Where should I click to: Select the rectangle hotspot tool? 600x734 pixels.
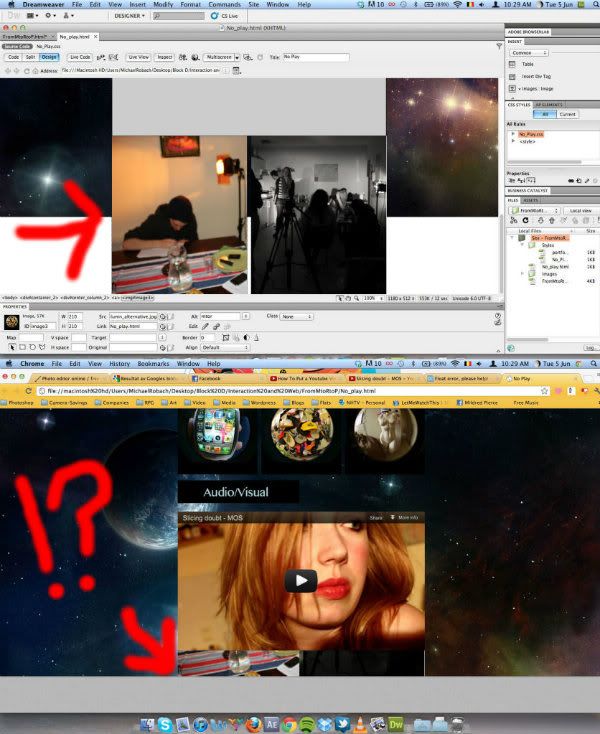coord(22,347)
